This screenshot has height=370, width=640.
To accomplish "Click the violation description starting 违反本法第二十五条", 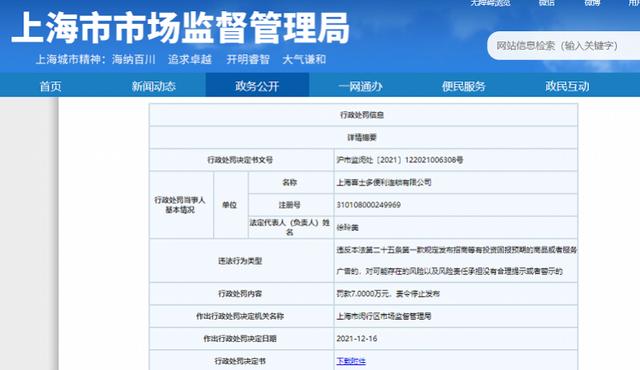I will 456,260.
